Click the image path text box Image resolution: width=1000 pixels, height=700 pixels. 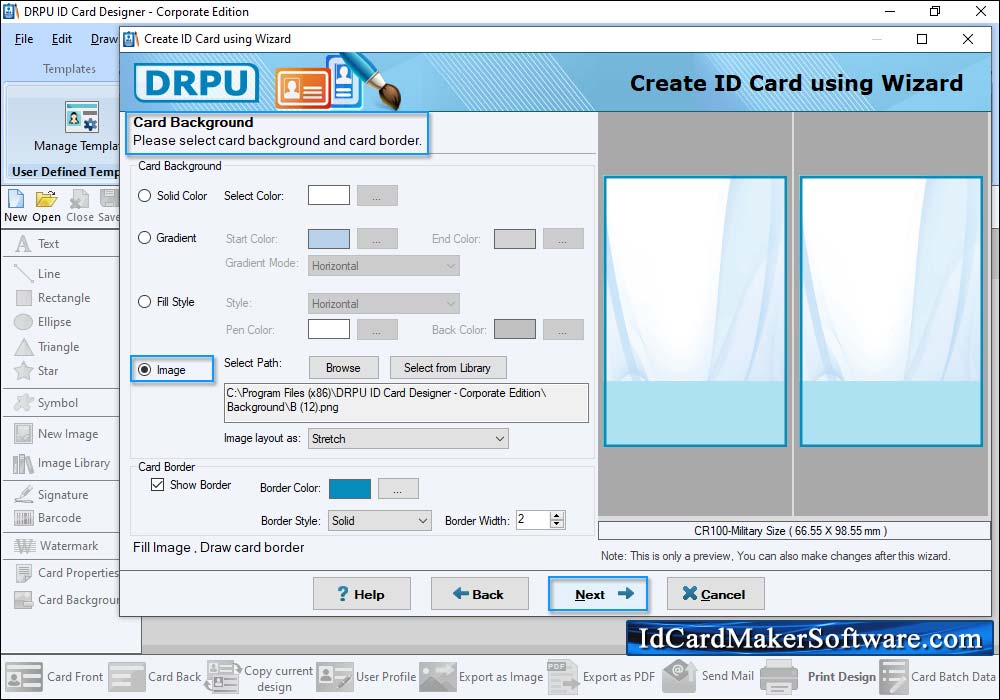click(x=406, y=403)
